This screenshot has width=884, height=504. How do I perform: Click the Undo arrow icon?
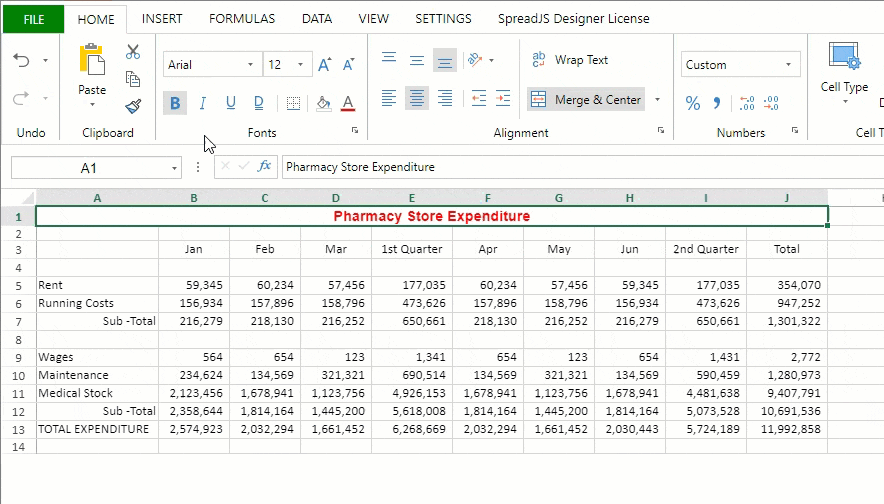pyautogui.click(x=21, y=60)
